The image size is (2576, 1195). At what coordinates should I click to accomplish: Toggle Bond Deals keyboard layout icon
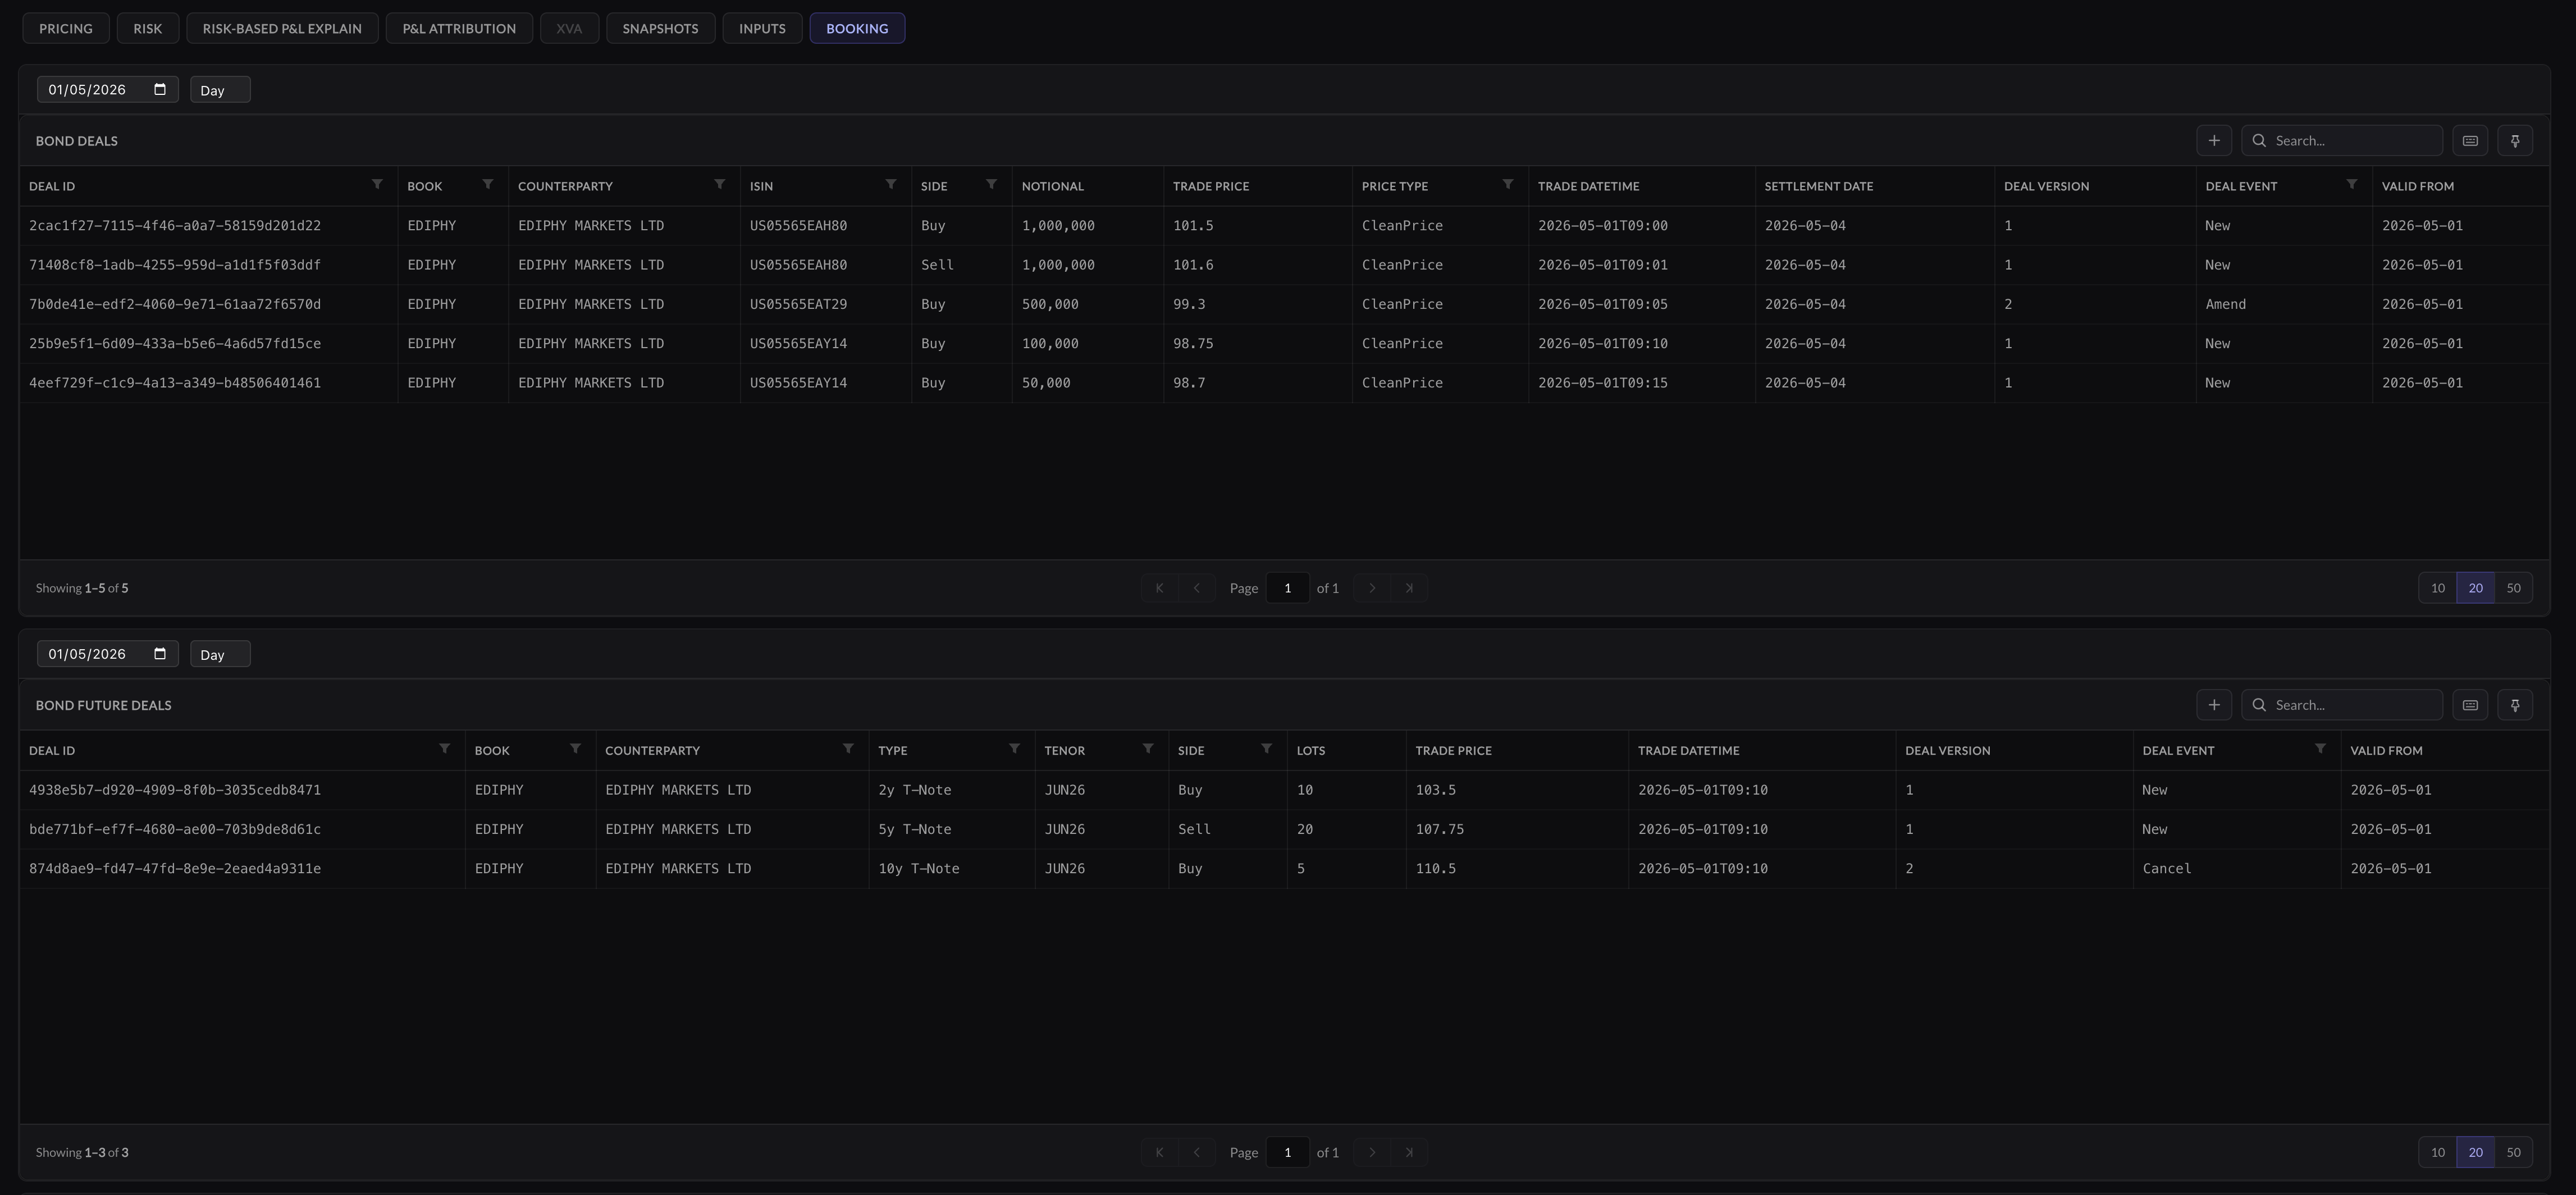[2470, 141]
